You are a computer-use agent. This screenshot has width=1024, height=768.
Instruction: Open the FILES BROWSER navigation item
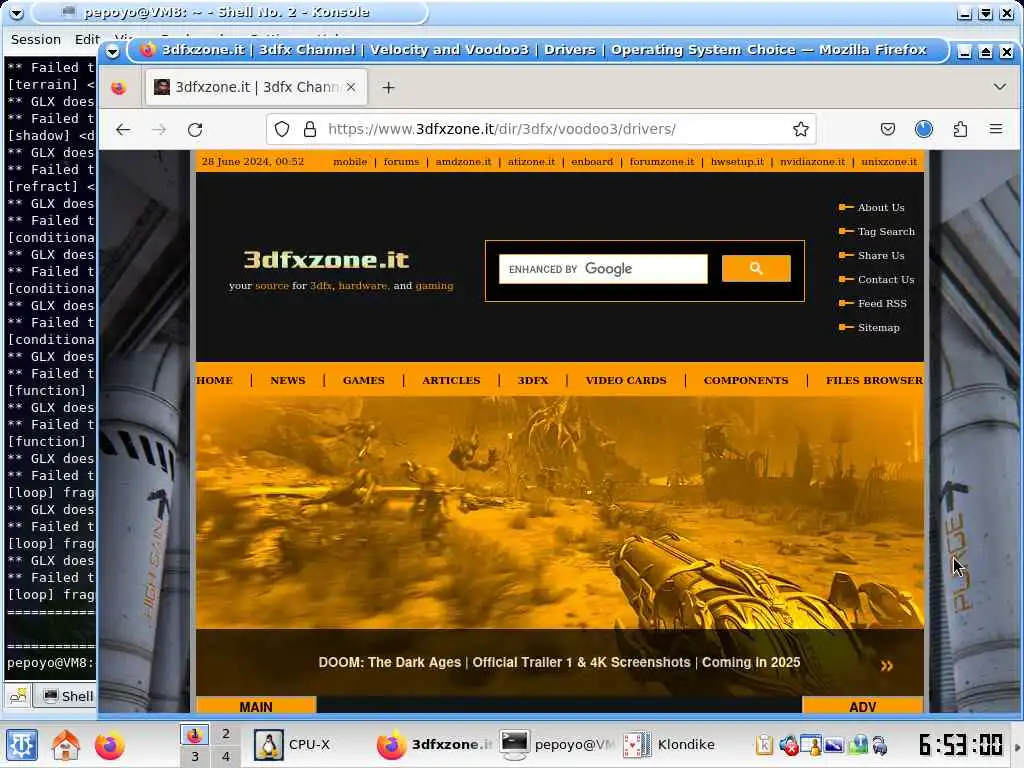874,381
